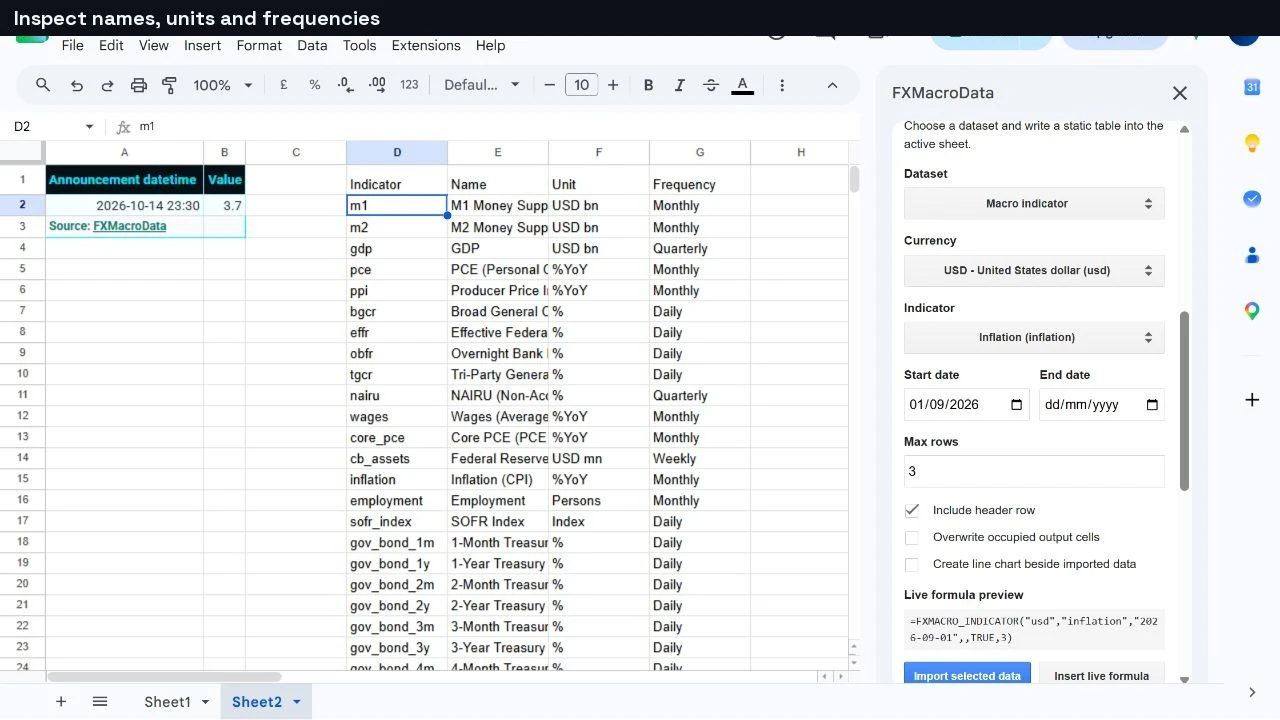Open Google Calendar side panel icon
This screenshot has width=1280, height=720.
click(x=1252, y=87)
